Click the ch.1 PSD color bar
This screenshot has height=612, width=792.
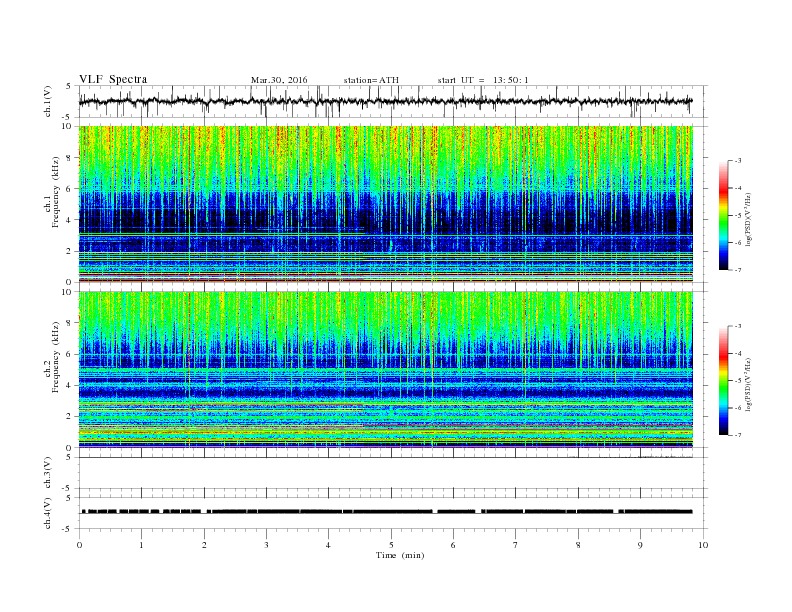tap(724, 215)
